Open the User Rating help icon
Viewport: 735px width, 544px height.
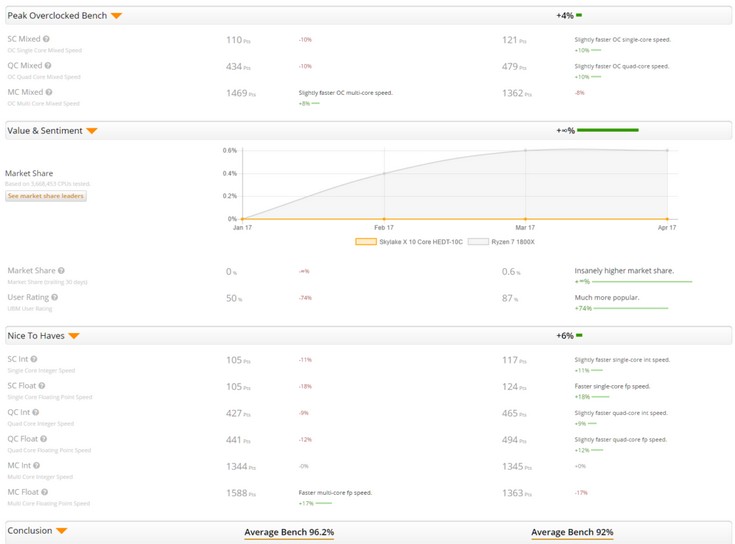[x=52, y=298]
